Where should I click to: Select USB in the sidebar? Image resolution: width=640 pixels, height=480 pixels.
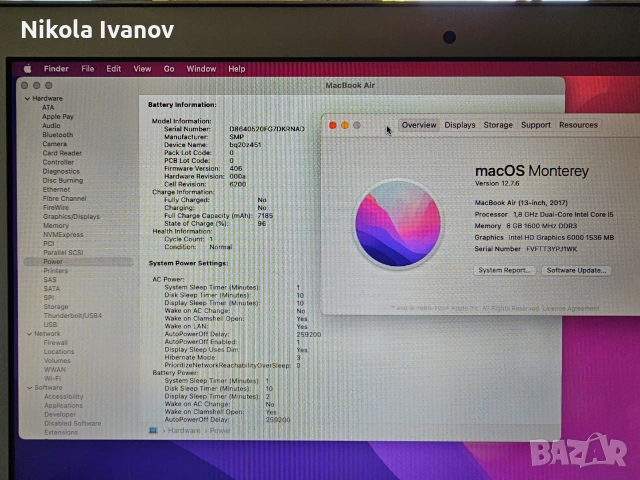tap(50, 324)
